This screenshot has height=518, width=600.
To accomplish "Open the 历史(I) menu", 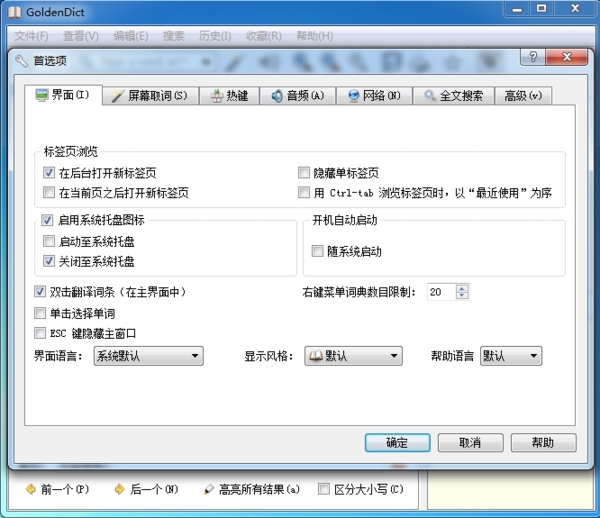I will (215, 36).
